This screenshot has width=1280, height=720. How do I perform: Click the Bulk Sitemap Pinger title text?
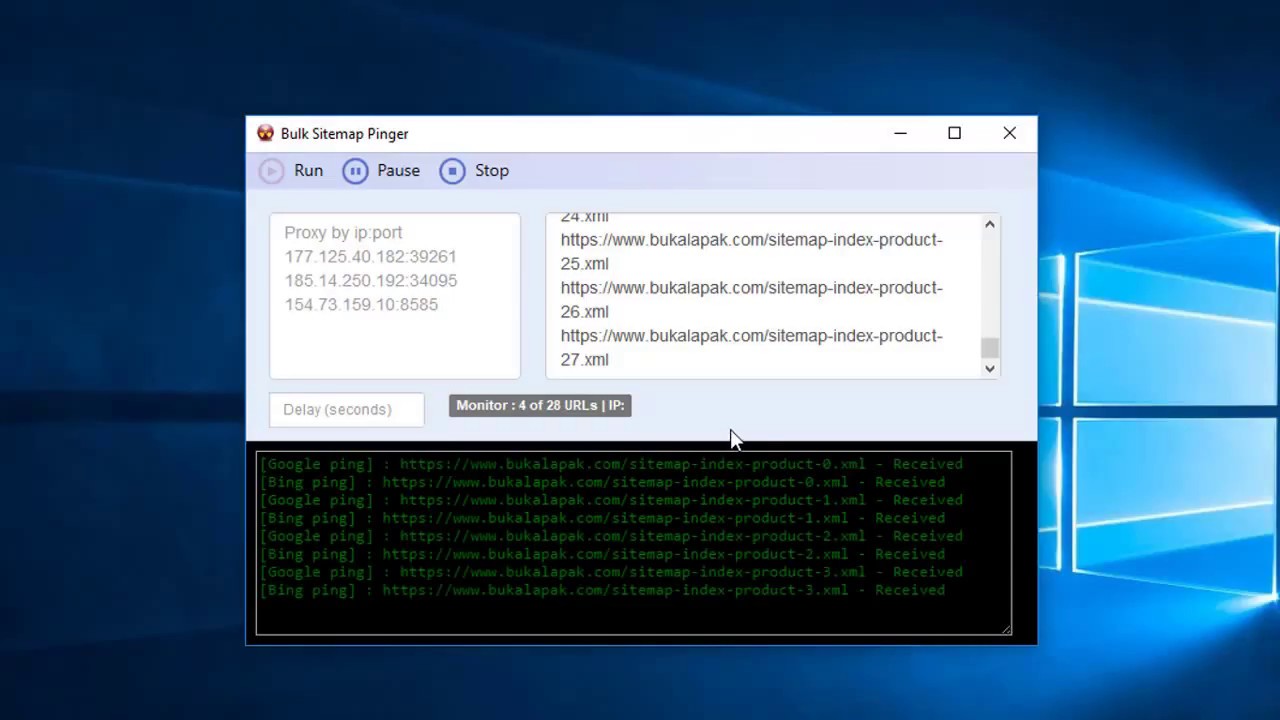(x=344, y=134)
